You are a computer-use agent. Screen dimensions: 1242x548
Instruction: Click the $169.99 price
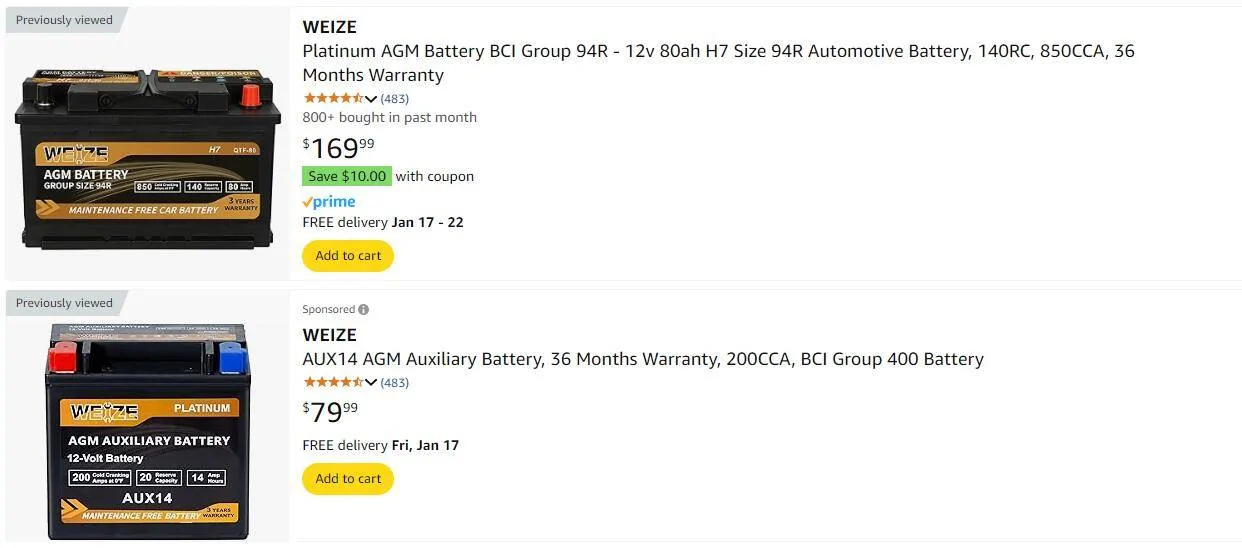tap(338, 148)
